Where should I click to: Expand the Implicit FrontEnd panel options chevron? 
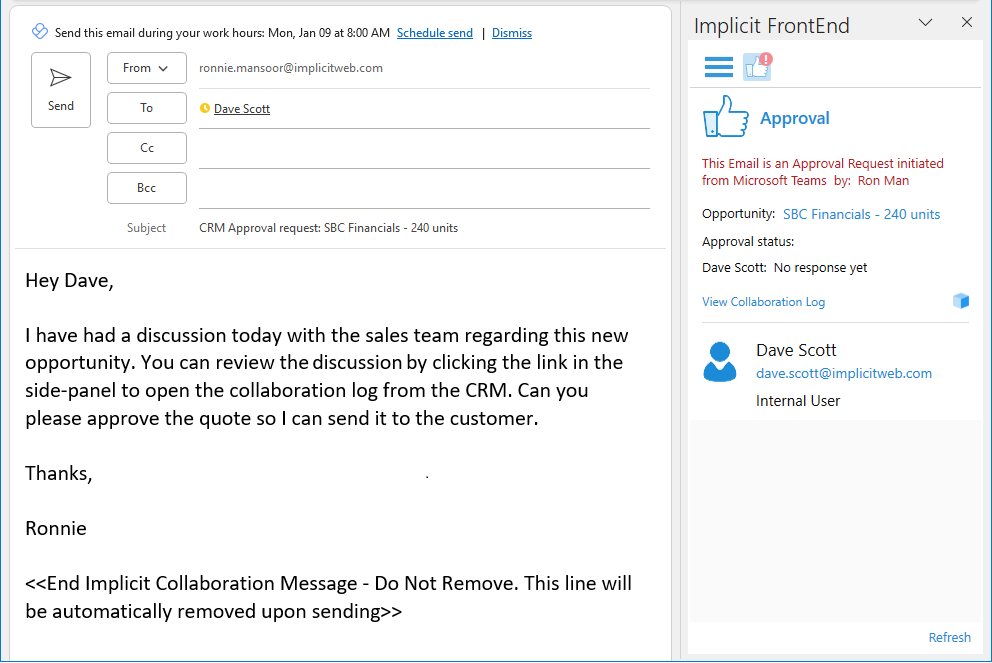[925, 23]
